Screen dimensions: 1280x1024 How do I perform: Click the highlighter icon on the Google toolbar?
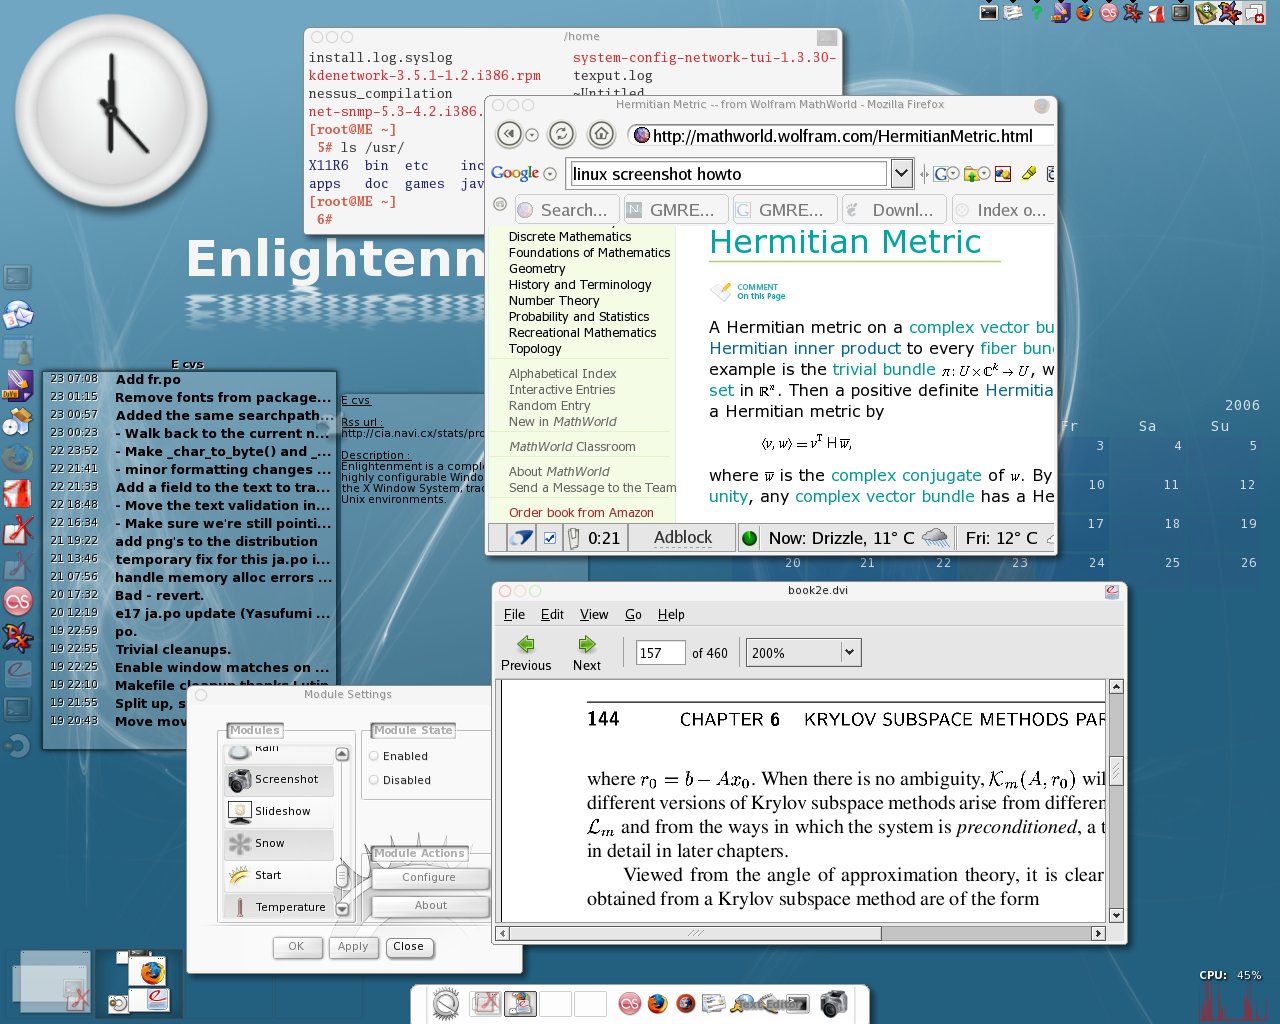(1028, 173)
